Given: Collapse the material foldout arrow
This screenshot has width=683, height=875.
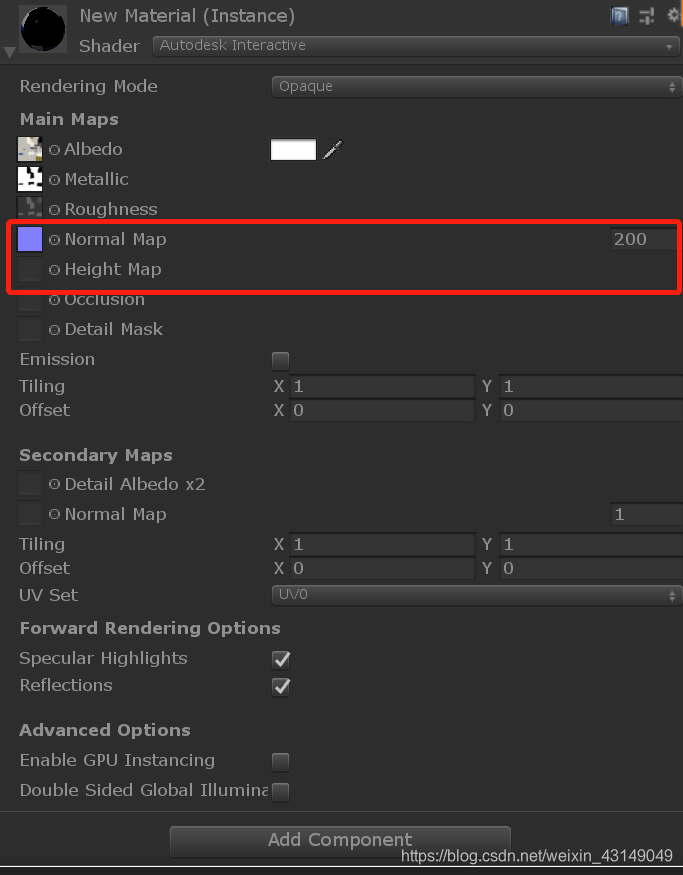Looking at the screenshot, I should (x=10, y=51).
